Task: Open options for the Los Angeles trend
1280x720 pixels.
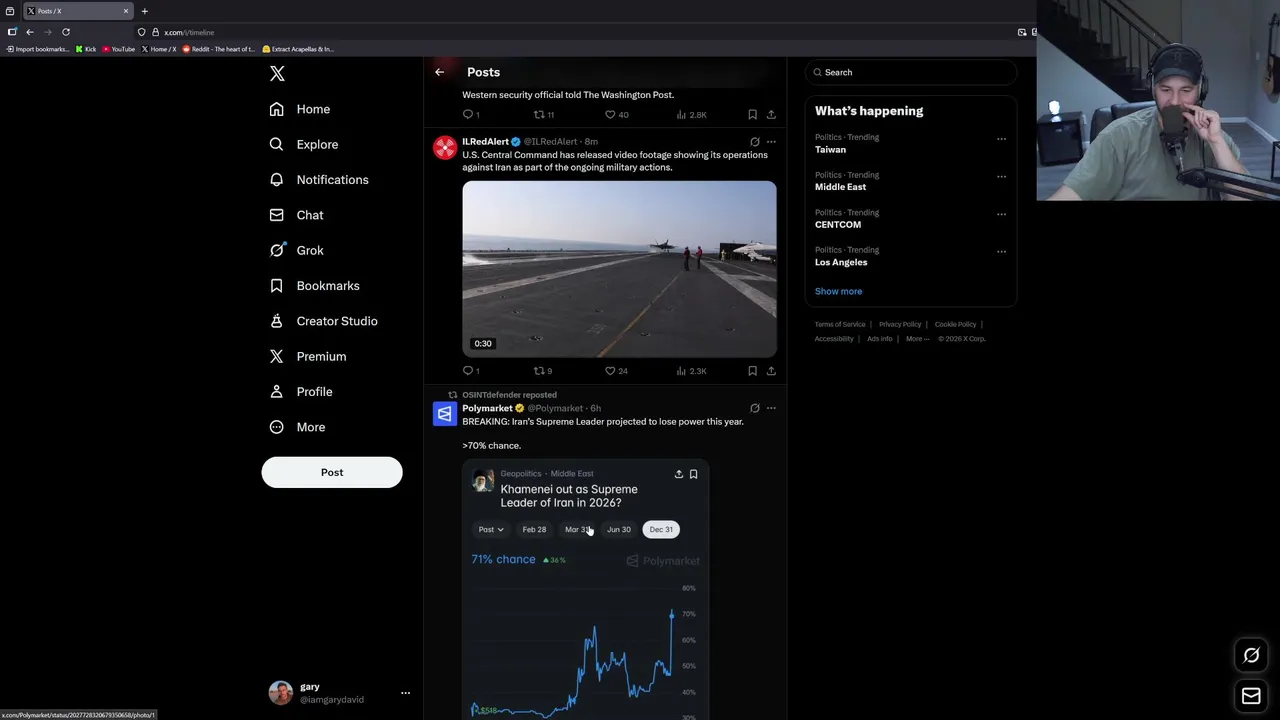Action: [1001, 251]
